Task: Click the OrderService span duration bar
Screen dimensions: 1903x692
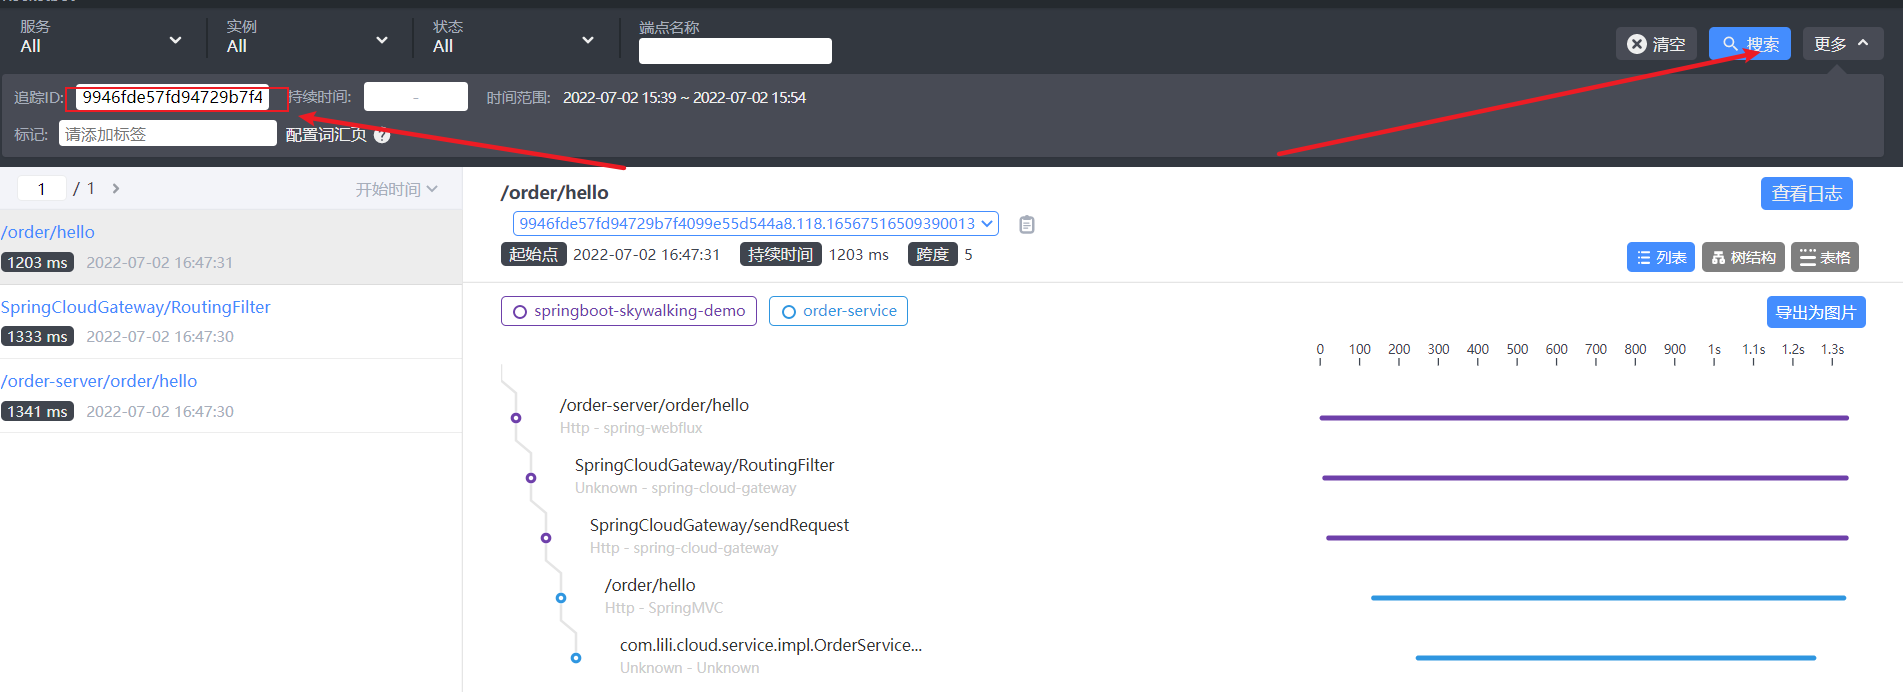Action: coord(1615,658)
